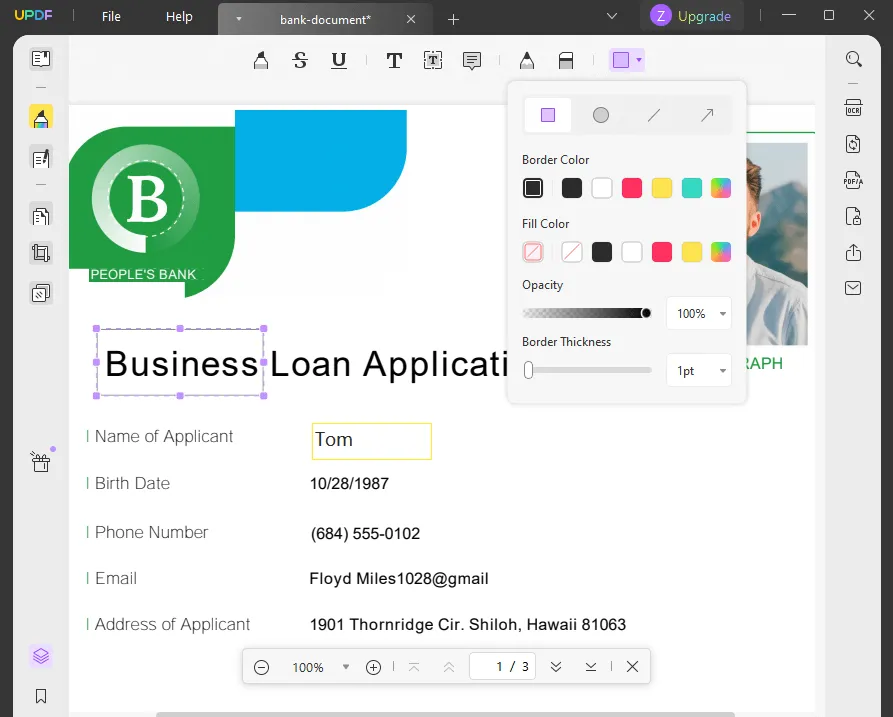The width and height of the screenshot is (893, 717).
Task: Pick yellow Fill Color swatch
Action: [x=691, y=252]
